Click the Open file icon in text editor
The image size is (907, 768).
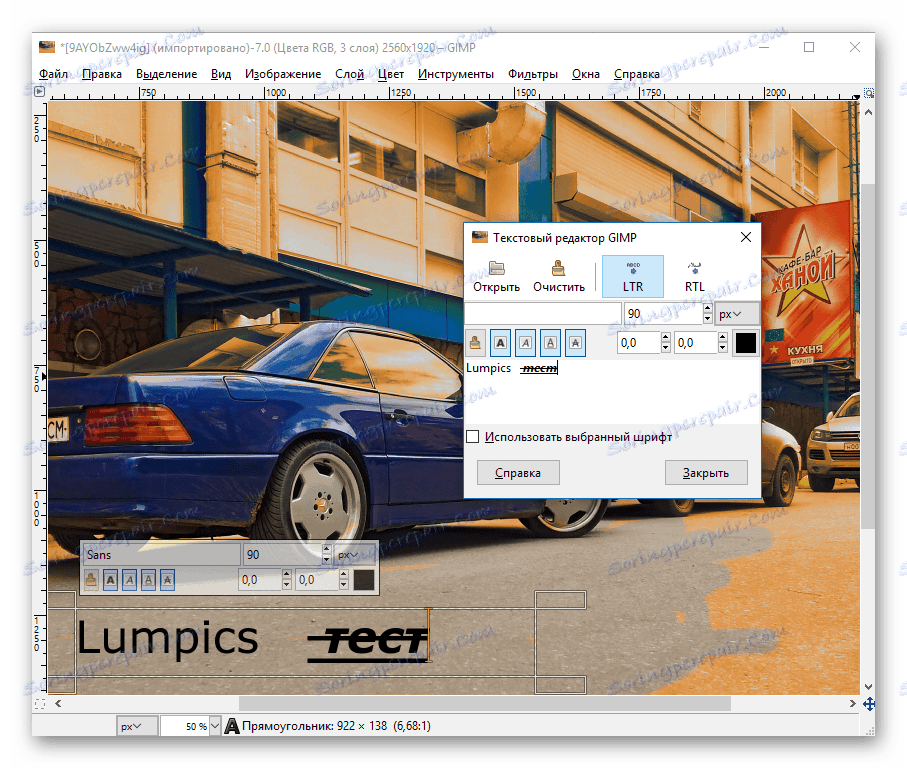[496, 276]
